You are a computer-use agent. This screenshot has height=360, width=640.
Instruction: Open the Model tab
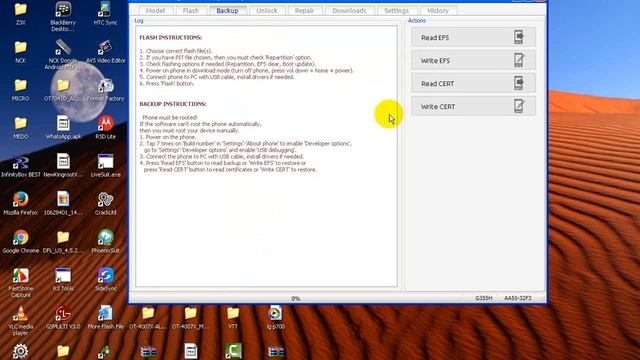pos(156,11)
